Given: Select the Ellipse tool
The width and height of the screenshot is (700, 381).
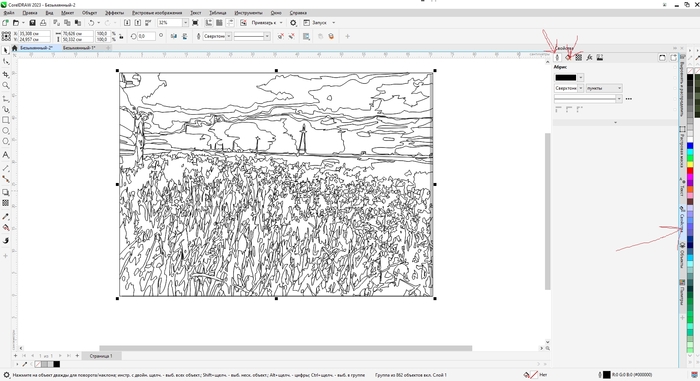Looking at the screenshot, I should click(x=5, y=131).
